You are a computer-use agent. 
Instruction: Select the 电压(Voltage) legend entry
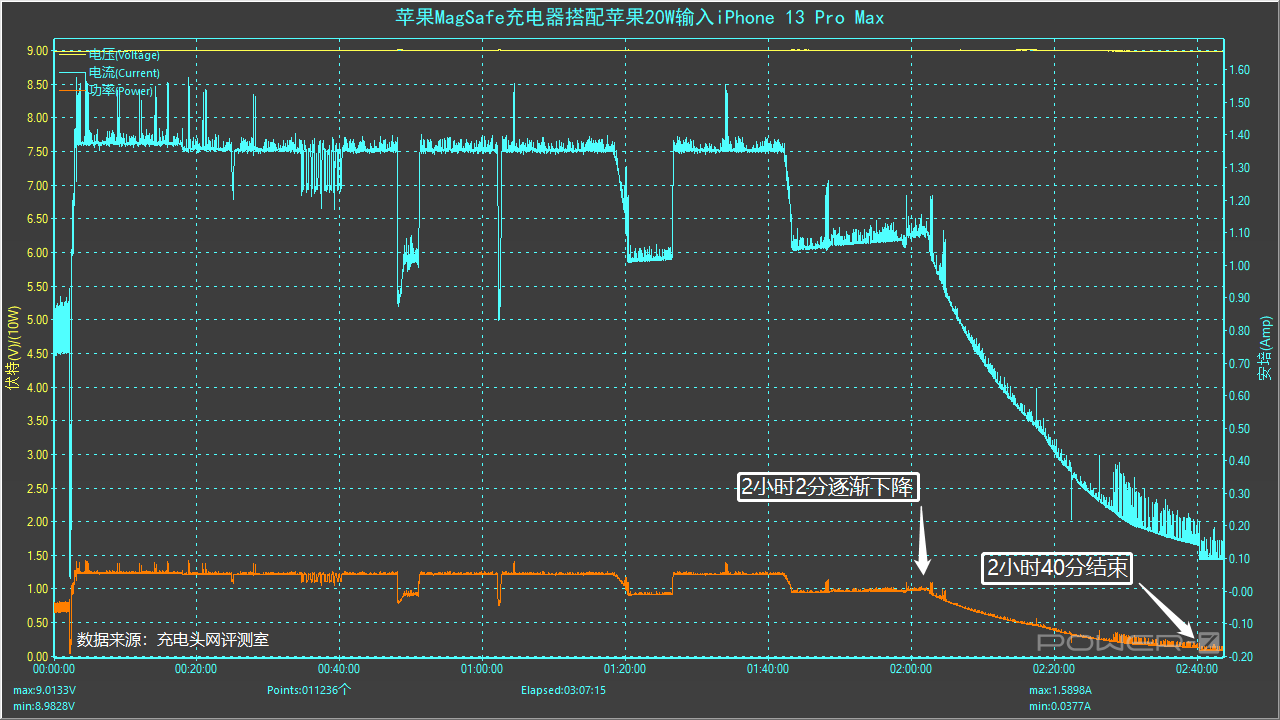pos(124,55)
